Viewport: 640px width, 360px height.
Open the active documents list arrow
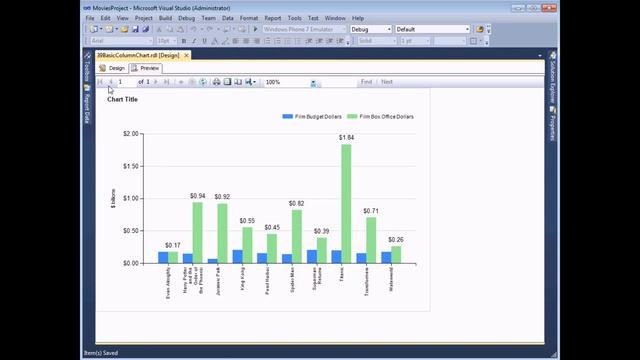(x=540, y=56)
